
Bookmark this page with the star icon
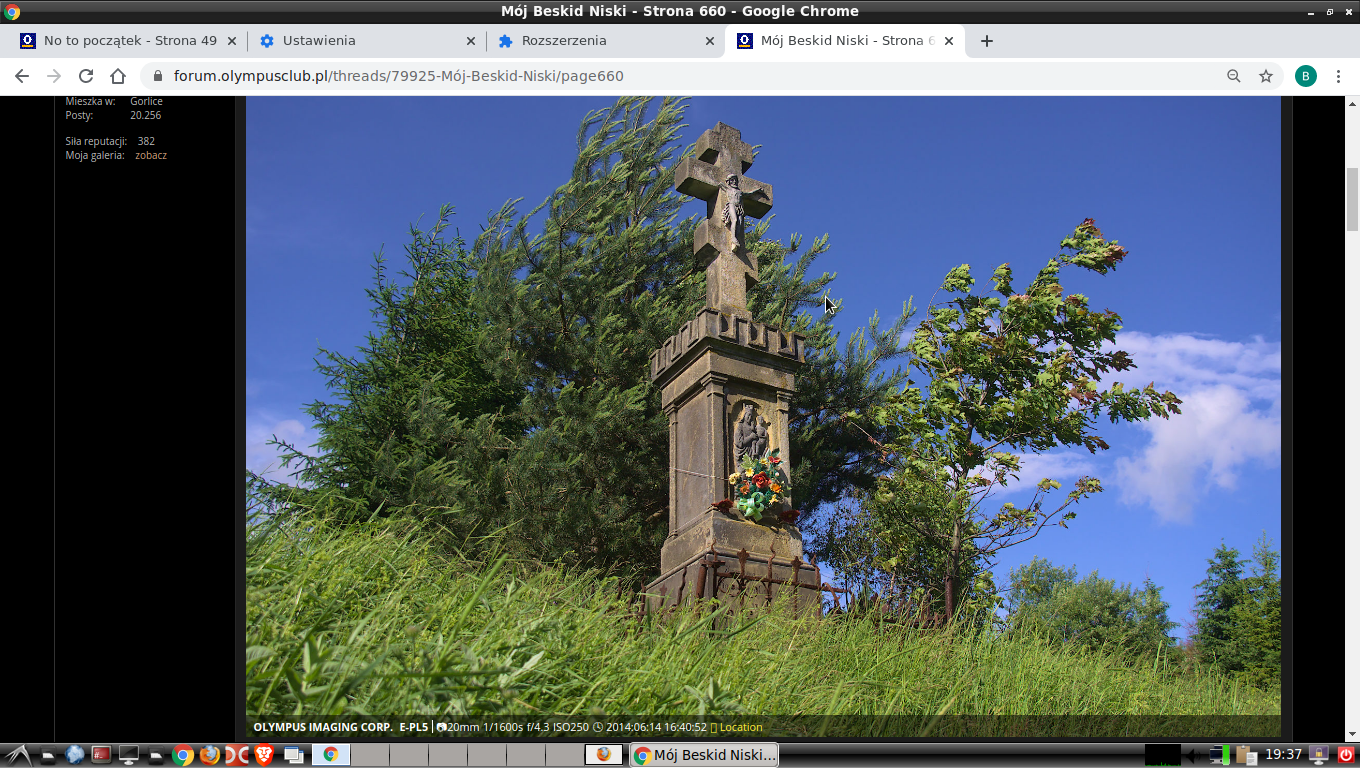(x=1266, y=76)
